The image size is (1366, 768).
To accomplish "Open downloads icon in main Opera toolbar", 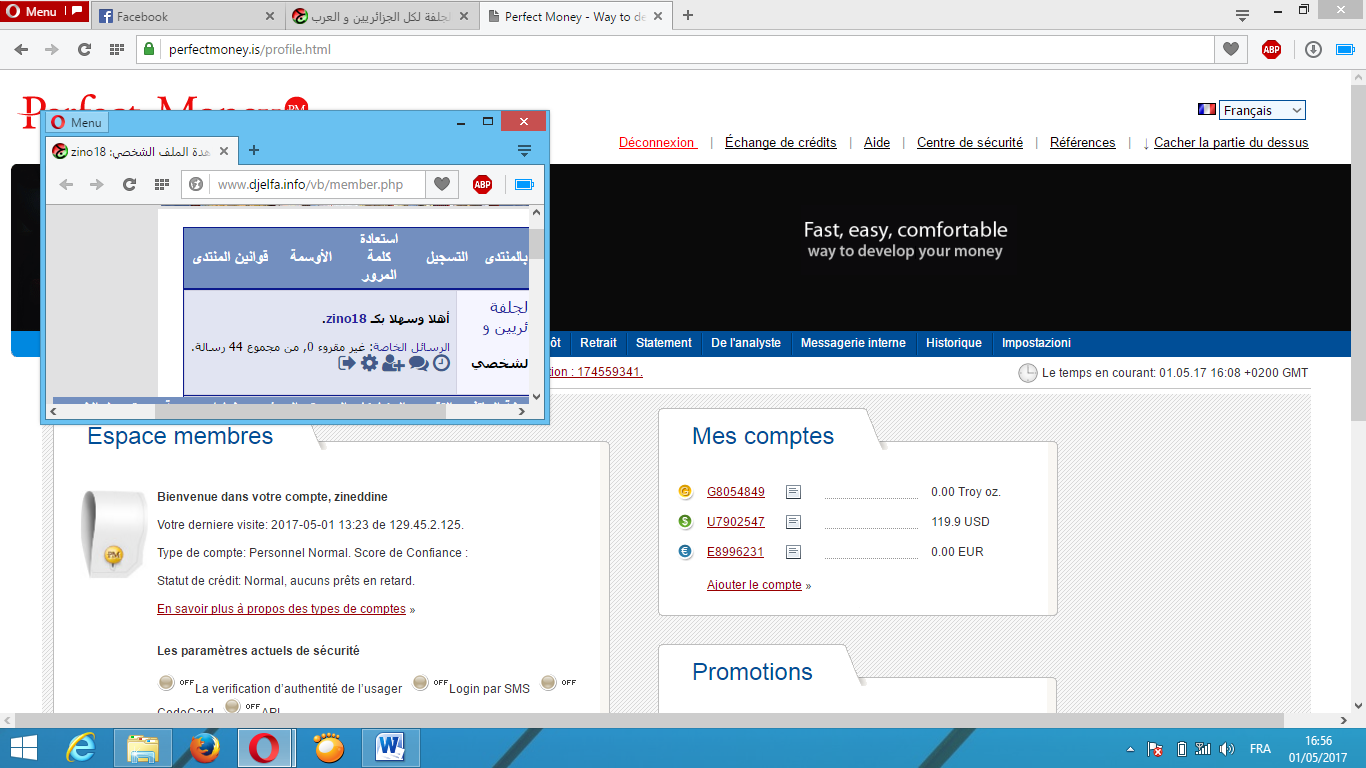I will [x=1314, y=49].
